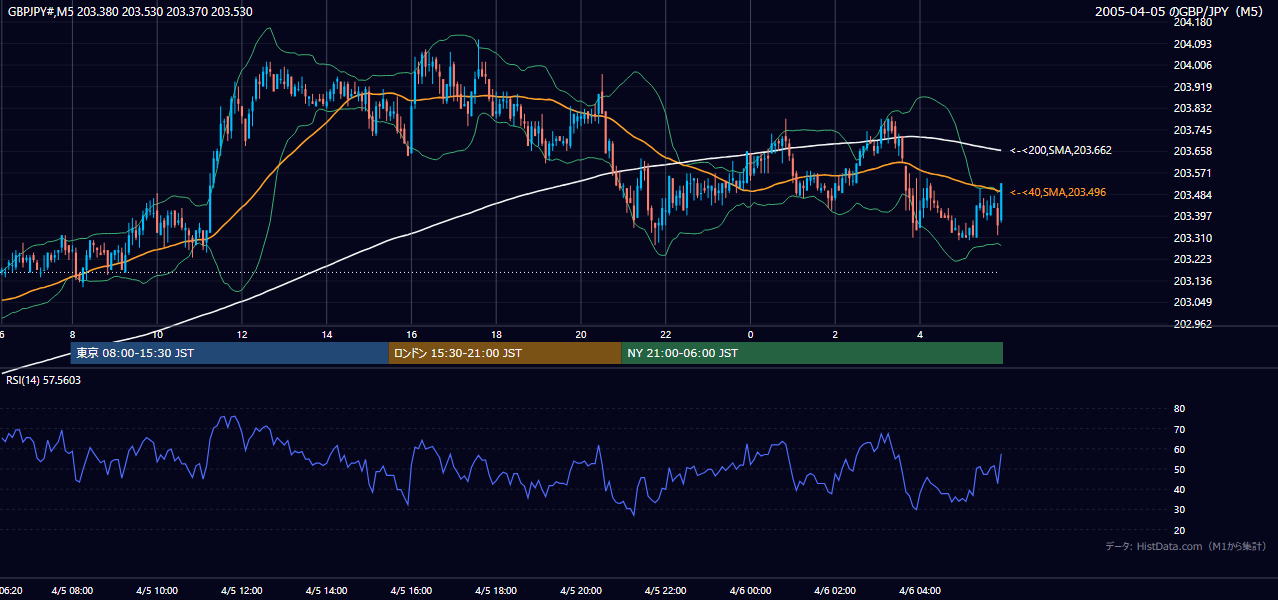Click the 4/5 10:00 date label
Image resolution: width=1278 pixels, height=600 pixels.
pyautogui.click(x=157, y=591)
